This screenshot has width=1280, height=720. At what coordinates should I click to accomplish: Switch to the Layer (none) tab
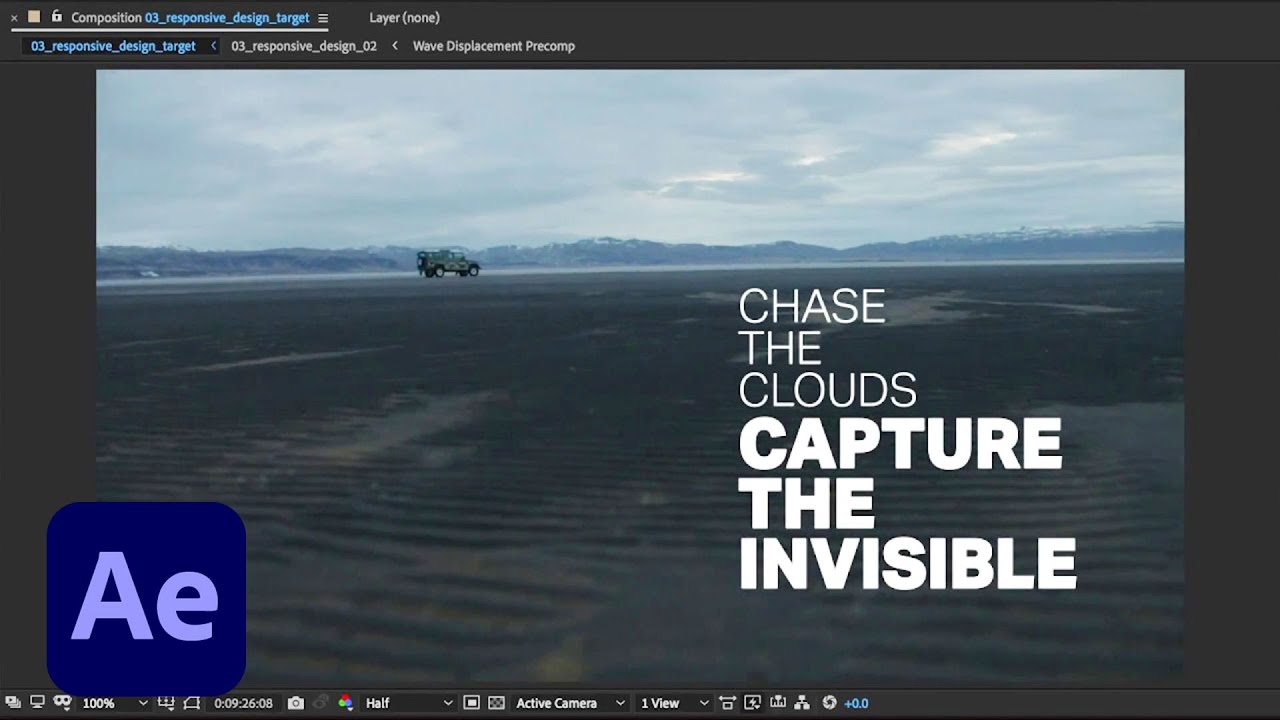pyautogui.click(x=404, y=18)
